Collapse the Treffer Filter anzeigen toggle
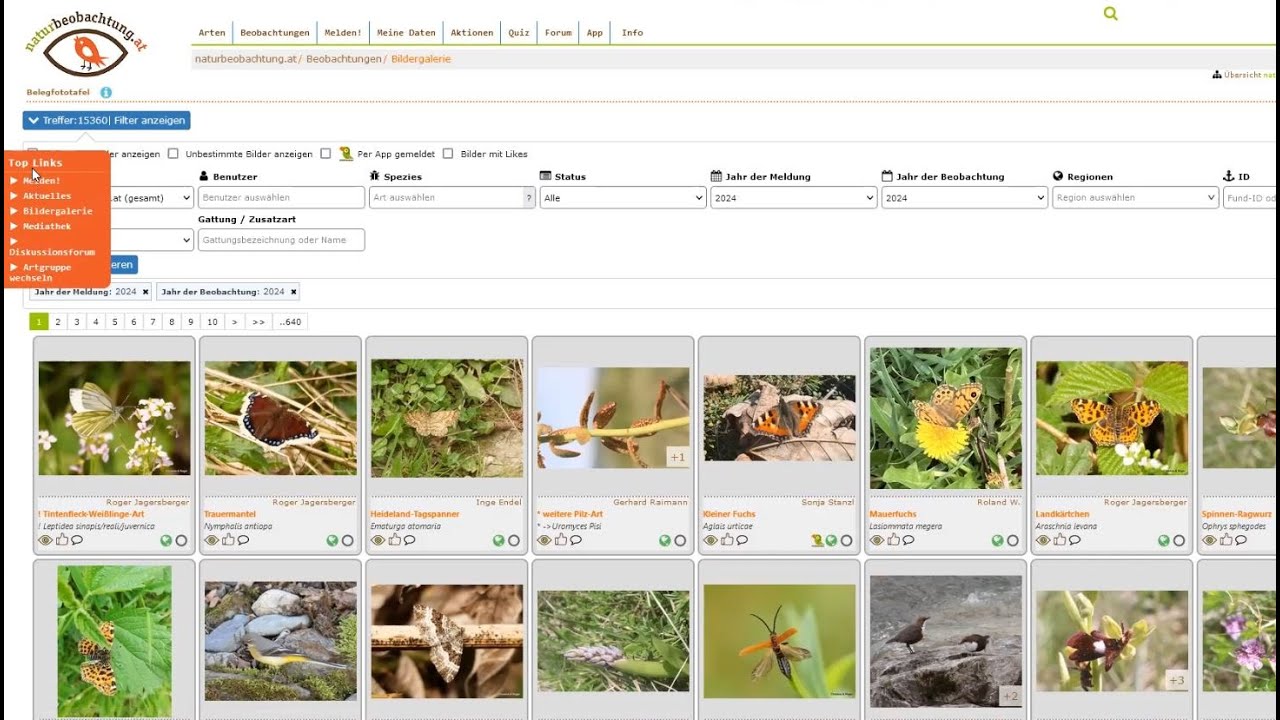The height and width of the screenshot is (720, 1280). (106, 120)
